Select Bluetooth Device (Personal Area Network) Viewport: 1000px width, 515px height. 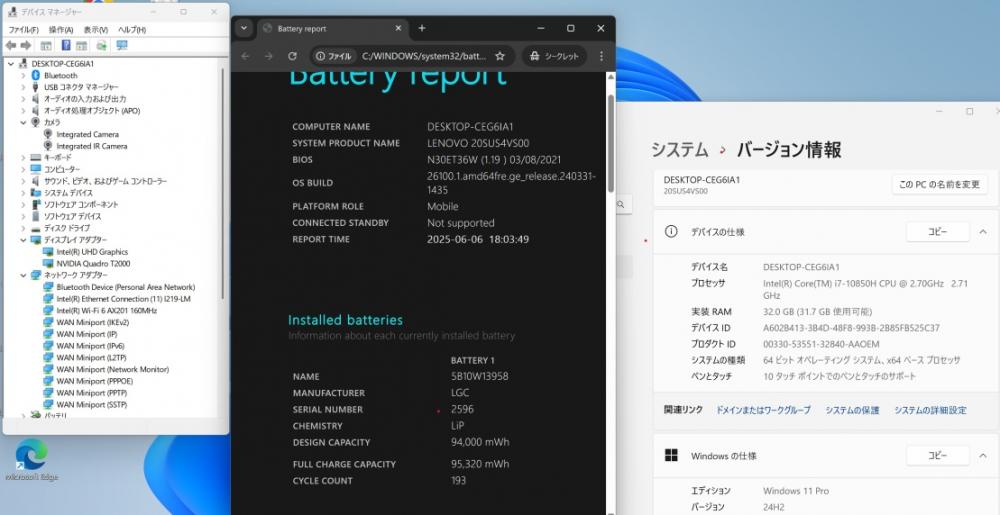pos(126,287)
